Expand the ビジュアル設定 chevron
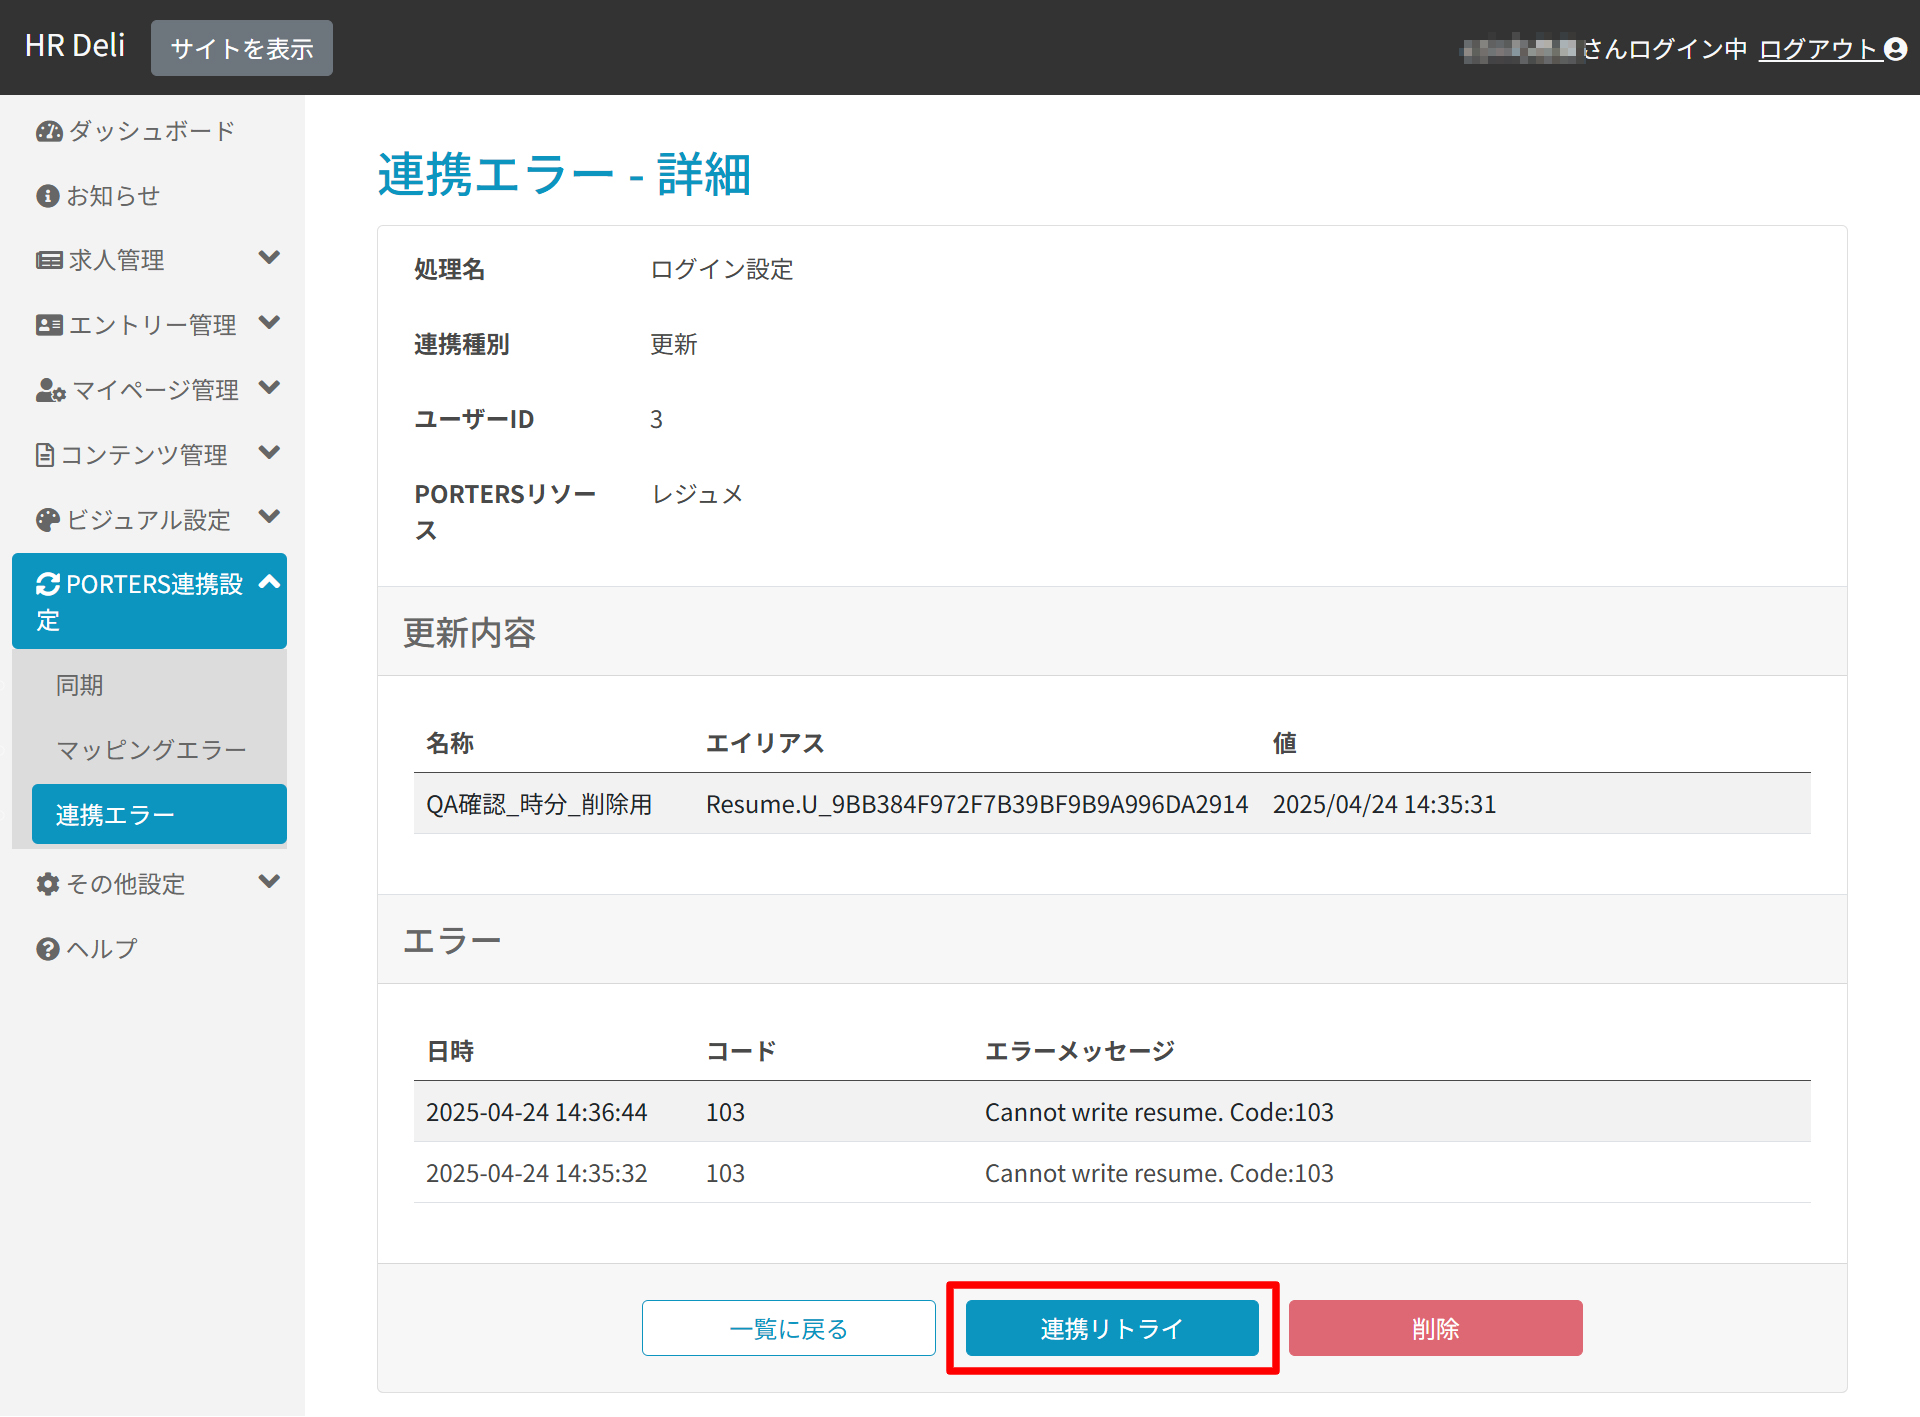This screenshot has height=1417, width=1920. [x=269, y=517]
